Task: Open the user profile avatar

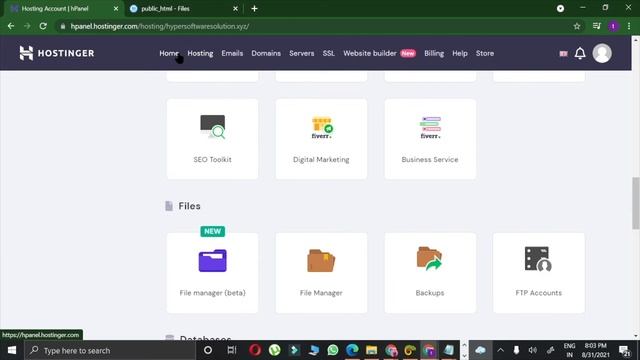Action: click(602, 53)
